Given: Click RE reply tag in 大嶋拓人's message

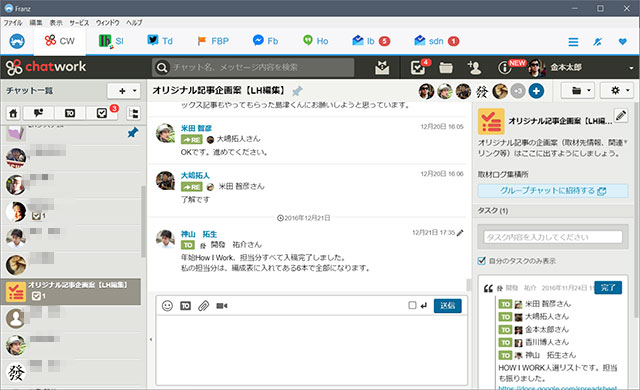Looking at the screenshot, I should point(191,187).
